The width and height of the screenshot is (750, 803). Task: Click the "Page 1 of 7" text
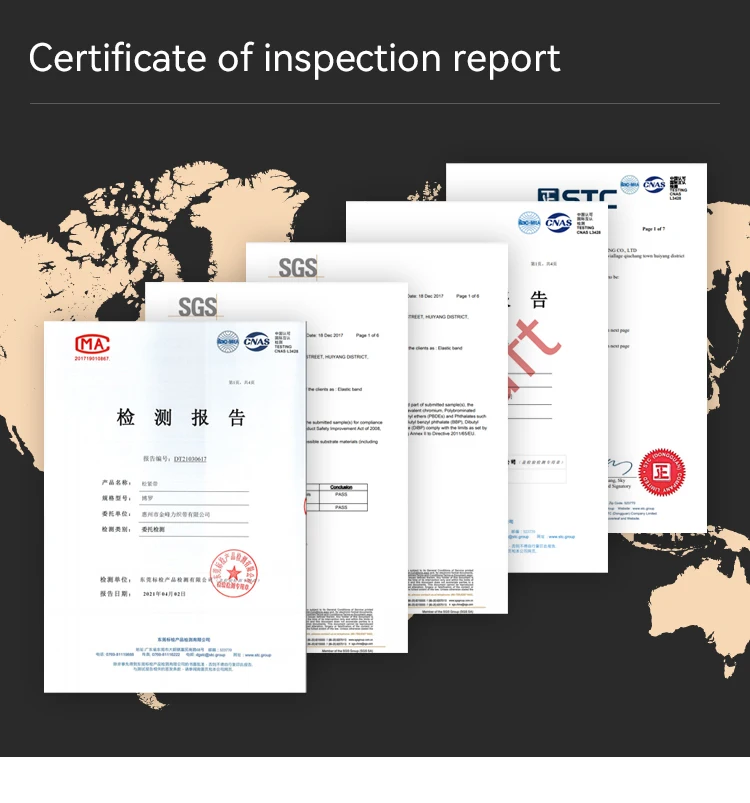point(654,229)
